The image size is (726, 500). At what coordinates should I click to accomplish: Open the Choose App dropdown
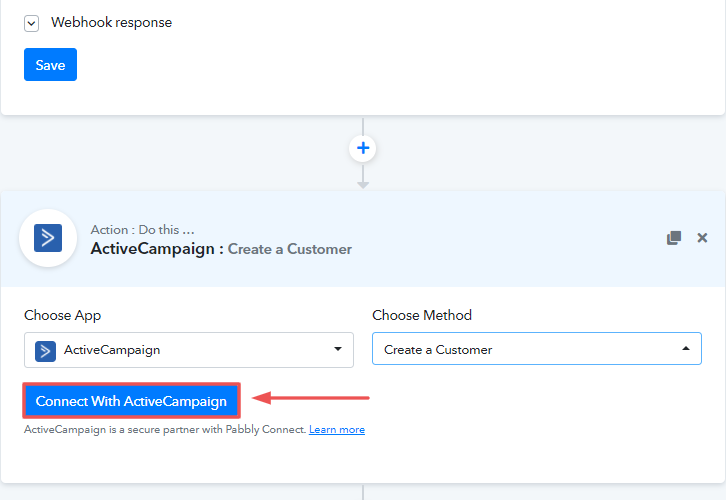pos(189,350)
